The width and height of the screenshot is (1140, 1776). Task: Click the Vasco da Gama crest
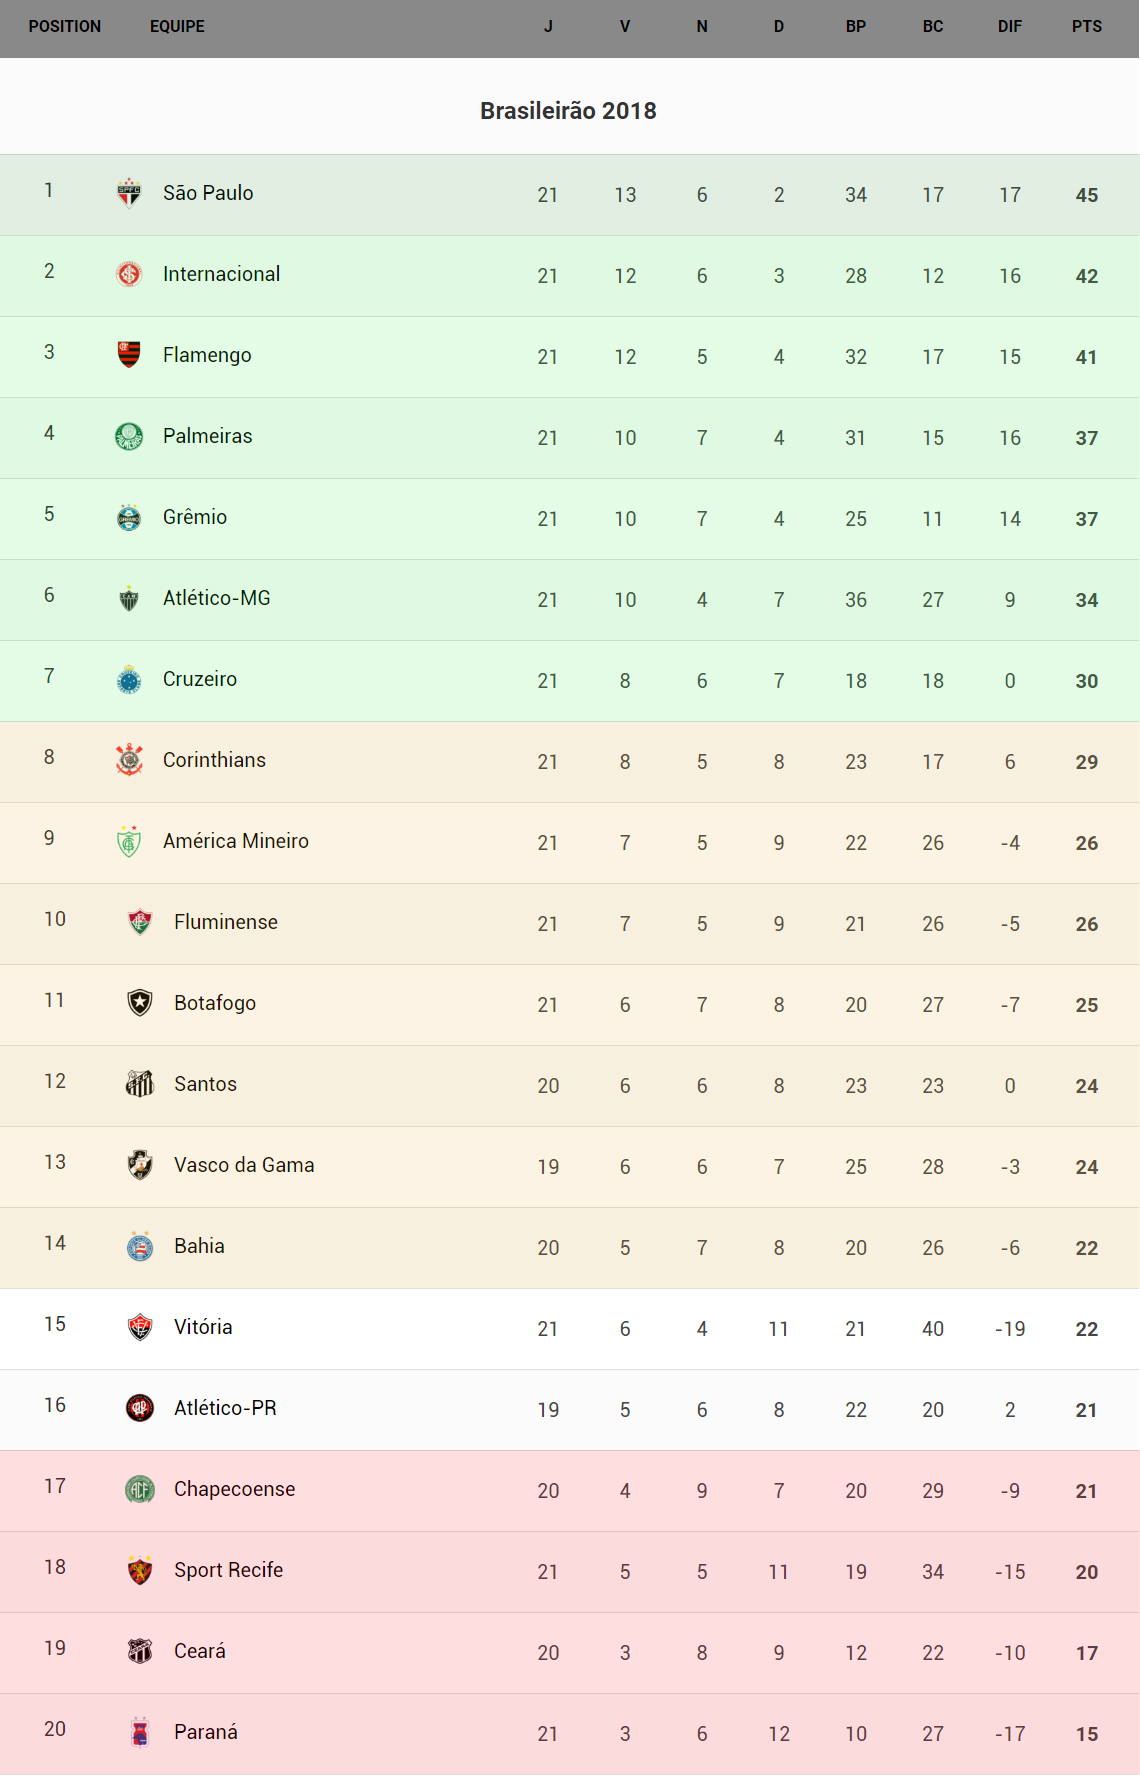tap(140, 1164)
